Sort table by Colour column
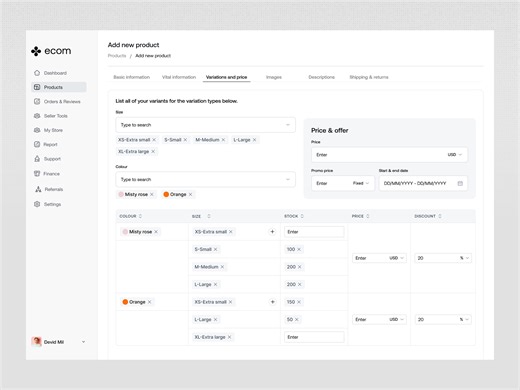 point(140,216)
